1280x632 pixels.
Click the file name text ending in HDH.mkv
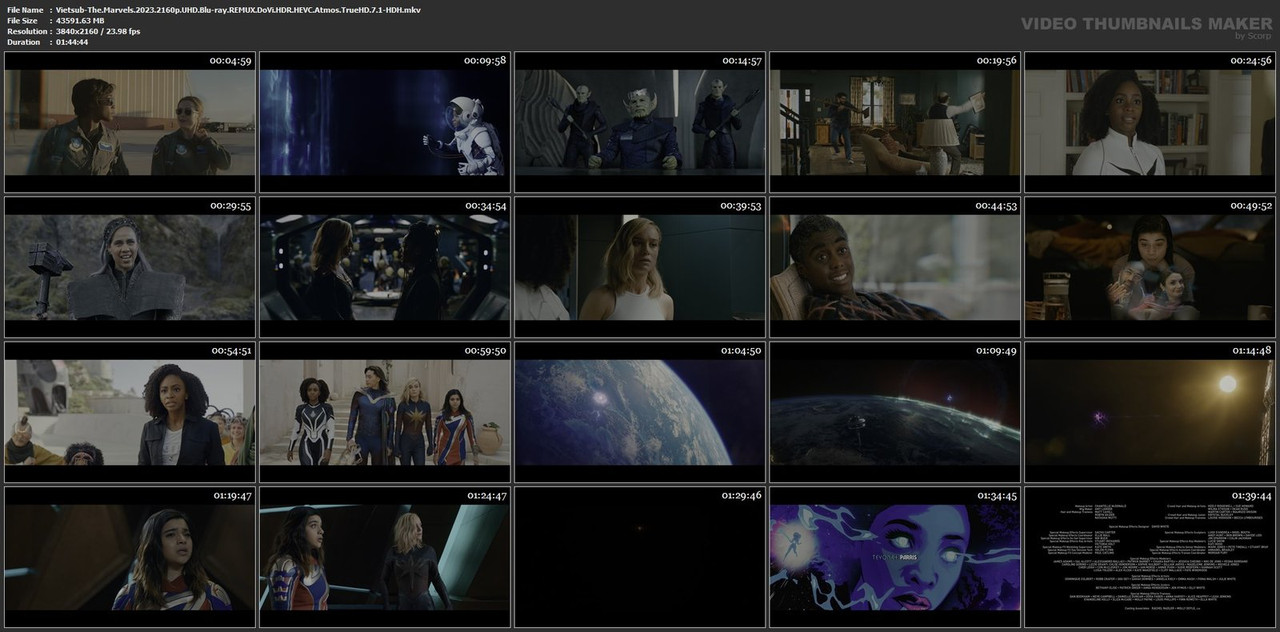[x=238, y=9]
